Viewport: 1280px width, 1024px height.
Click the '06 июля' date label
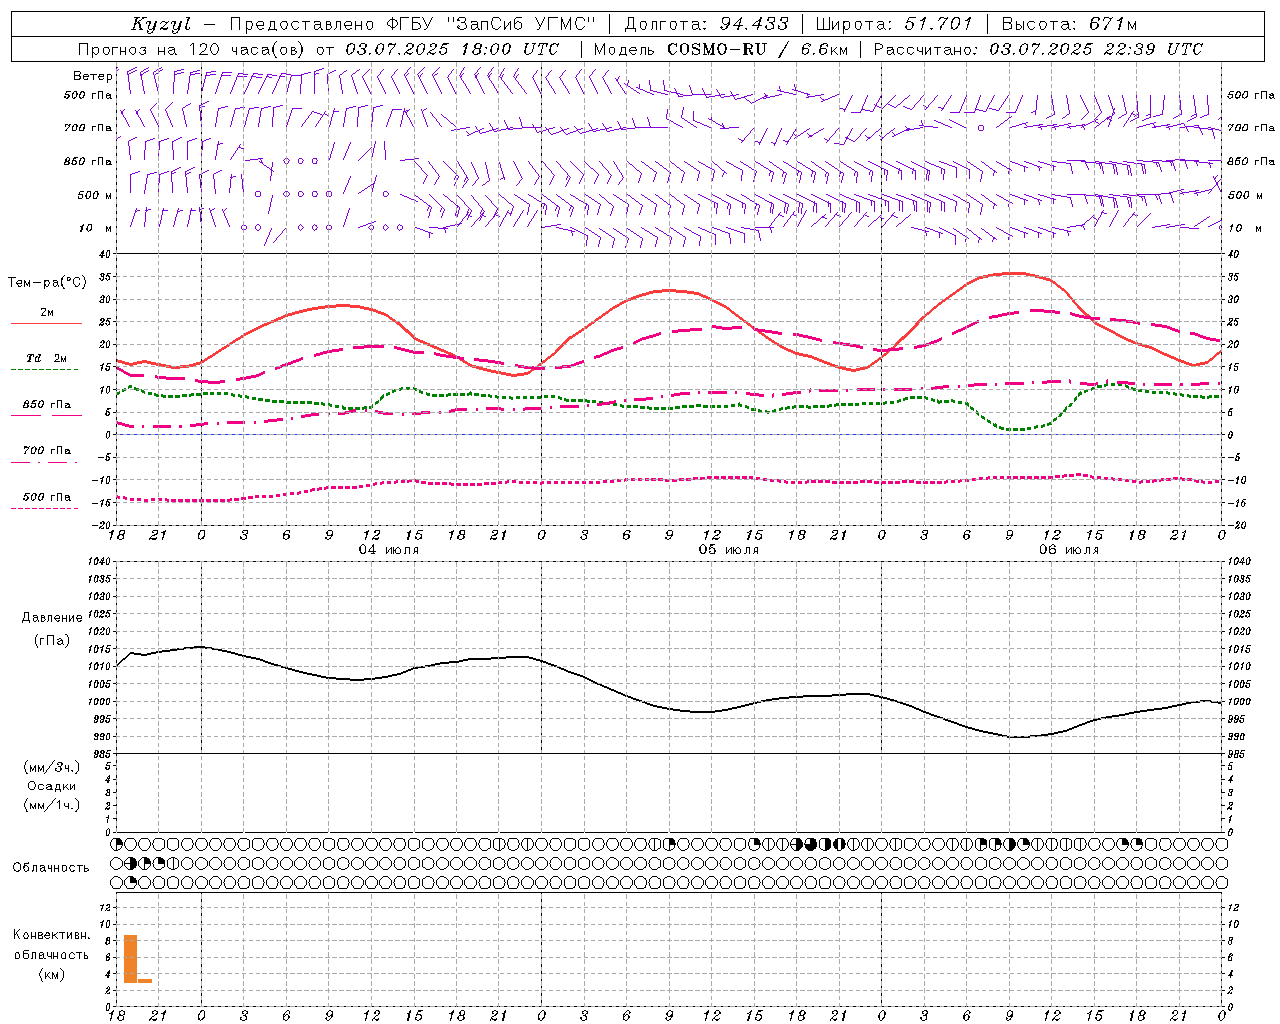(x=1069, y=550)
